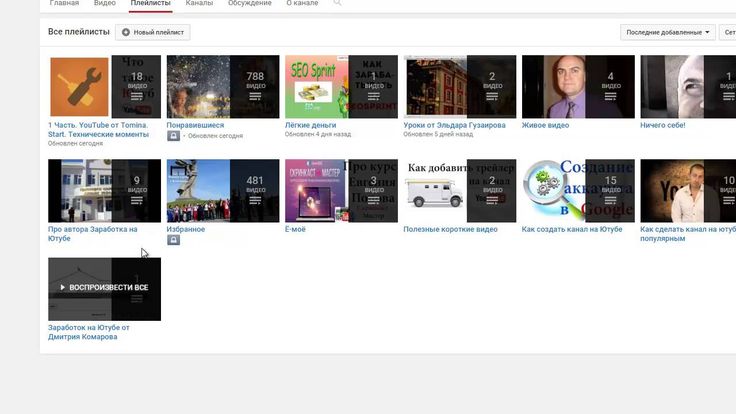The width and height of the screenshot is (736, 414).
Task: Open the Как создать канал на Ютубе link
Action: coord(572,229)
